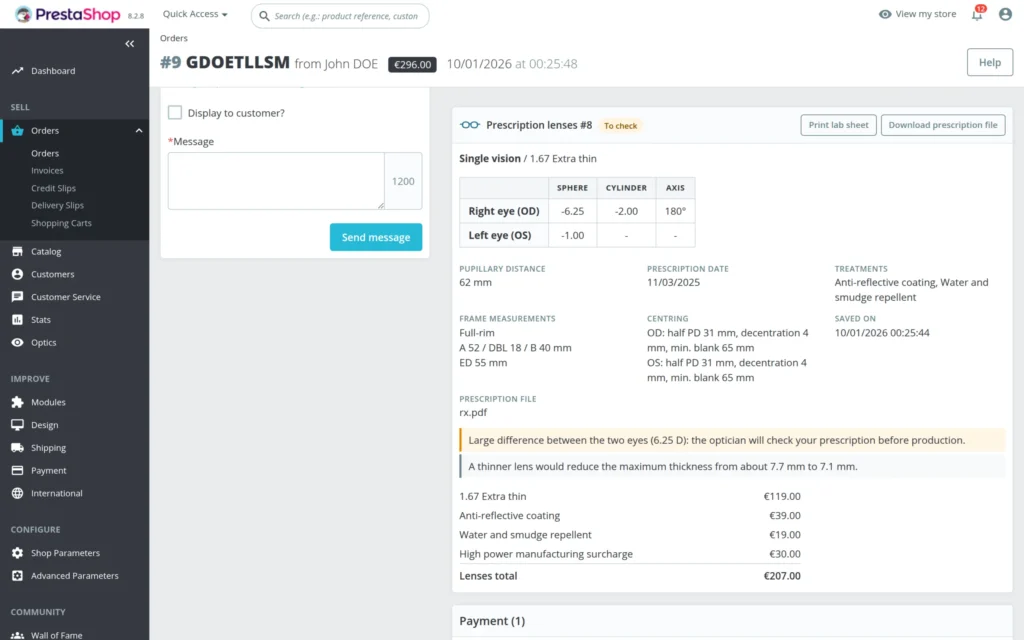The width and height of the screenshot is (1024, 640).
Task: Click the €296.00 order total badge
Action: (x=412, y=64)
